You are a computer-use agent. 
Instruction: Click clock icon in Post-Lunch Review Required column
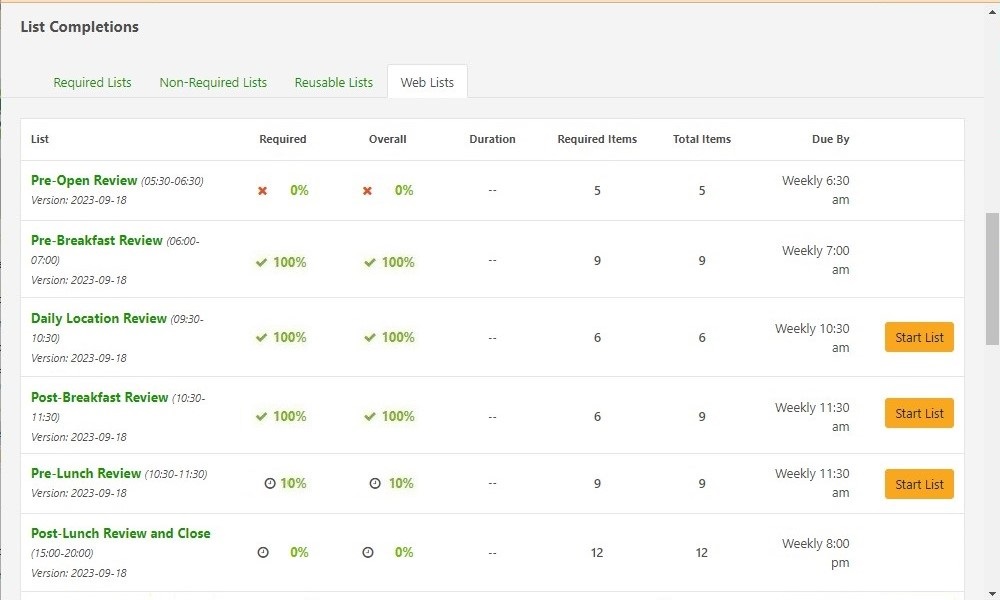click(263, 553)
